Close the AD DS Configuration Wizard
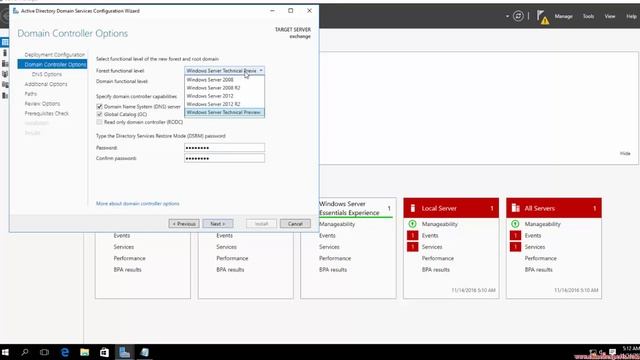 coord(309,11)
